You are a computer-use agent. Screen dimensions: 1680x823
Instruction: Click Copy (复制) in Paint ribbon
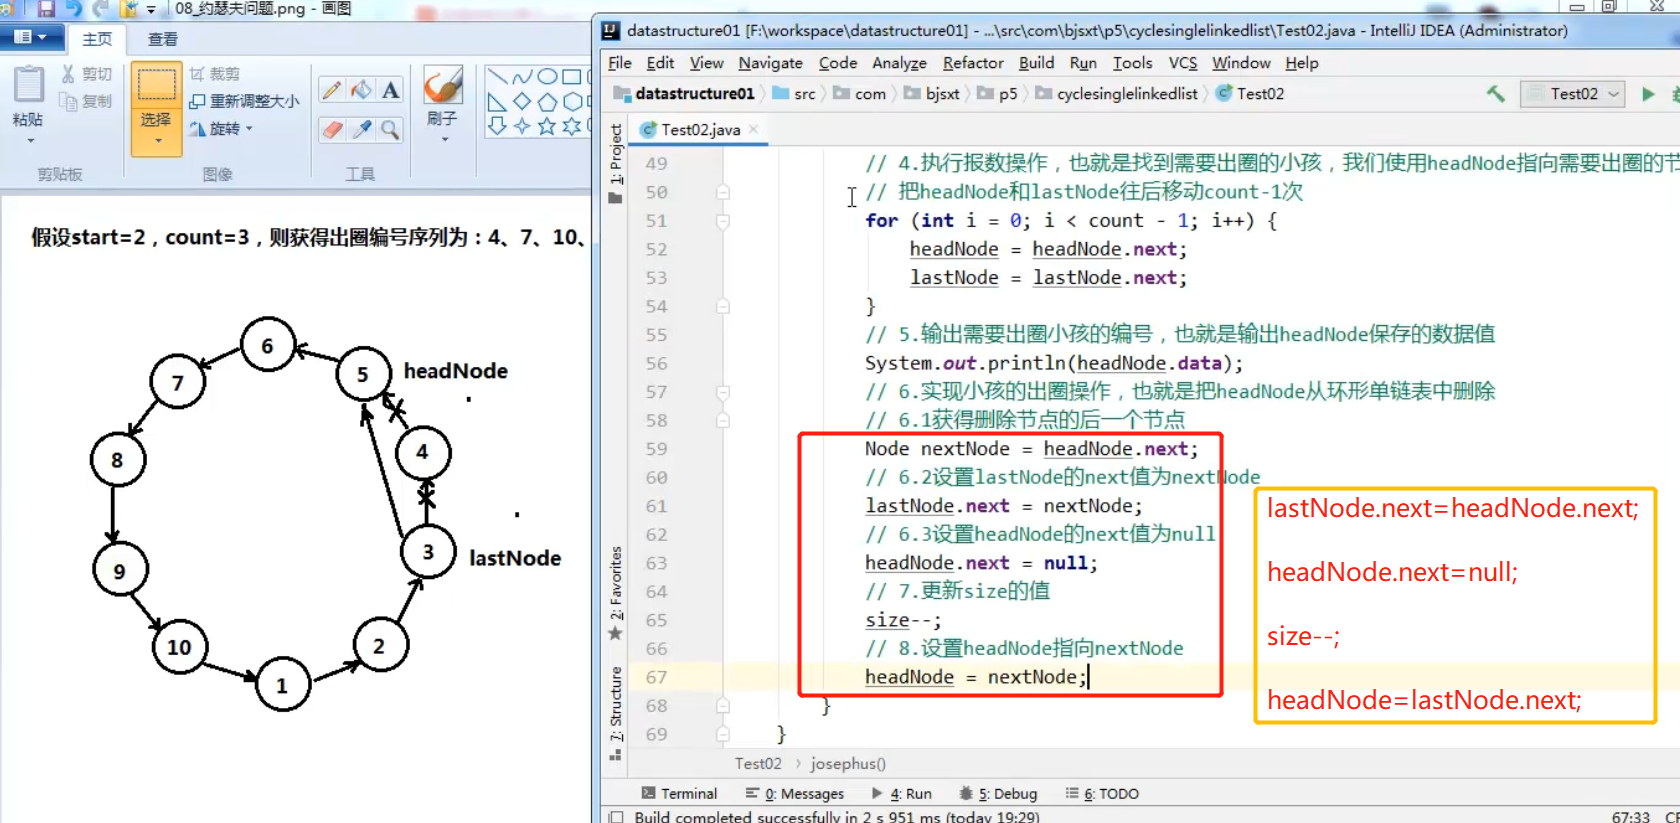click(x=86, y=101)
